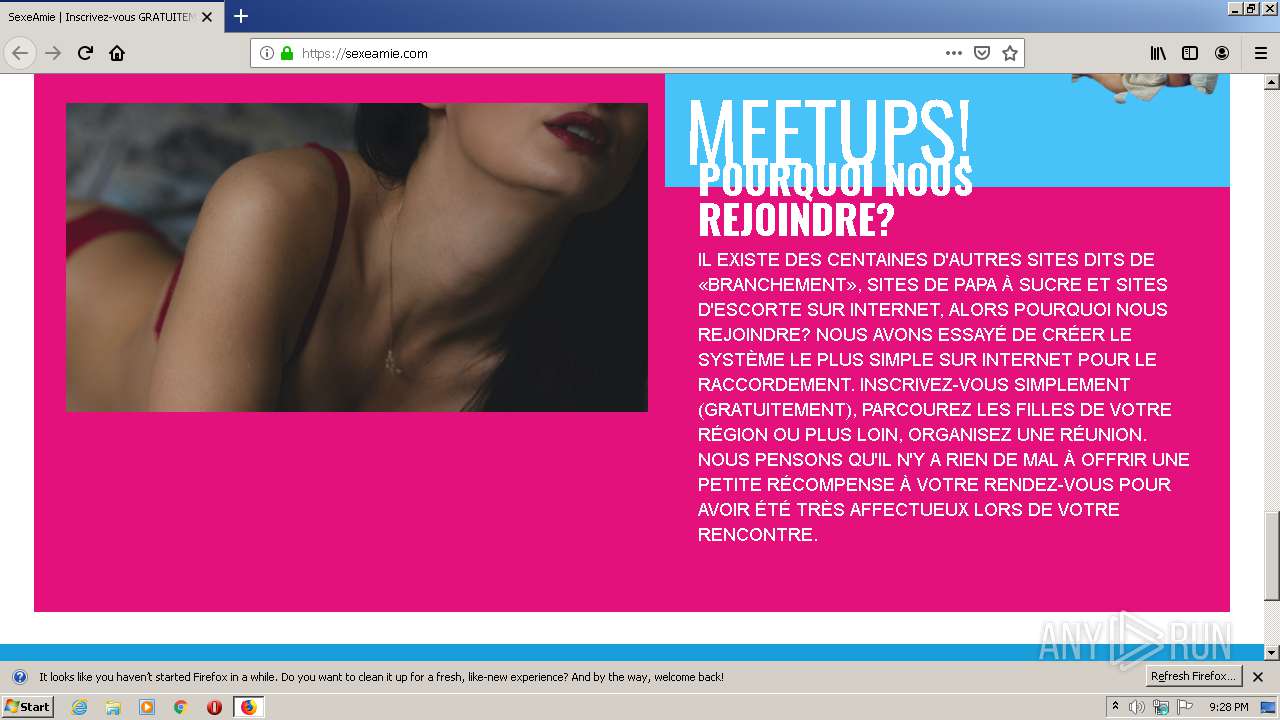1280x720 pixels.
Task: Save page to Pocket
Action: pos(982,53)
